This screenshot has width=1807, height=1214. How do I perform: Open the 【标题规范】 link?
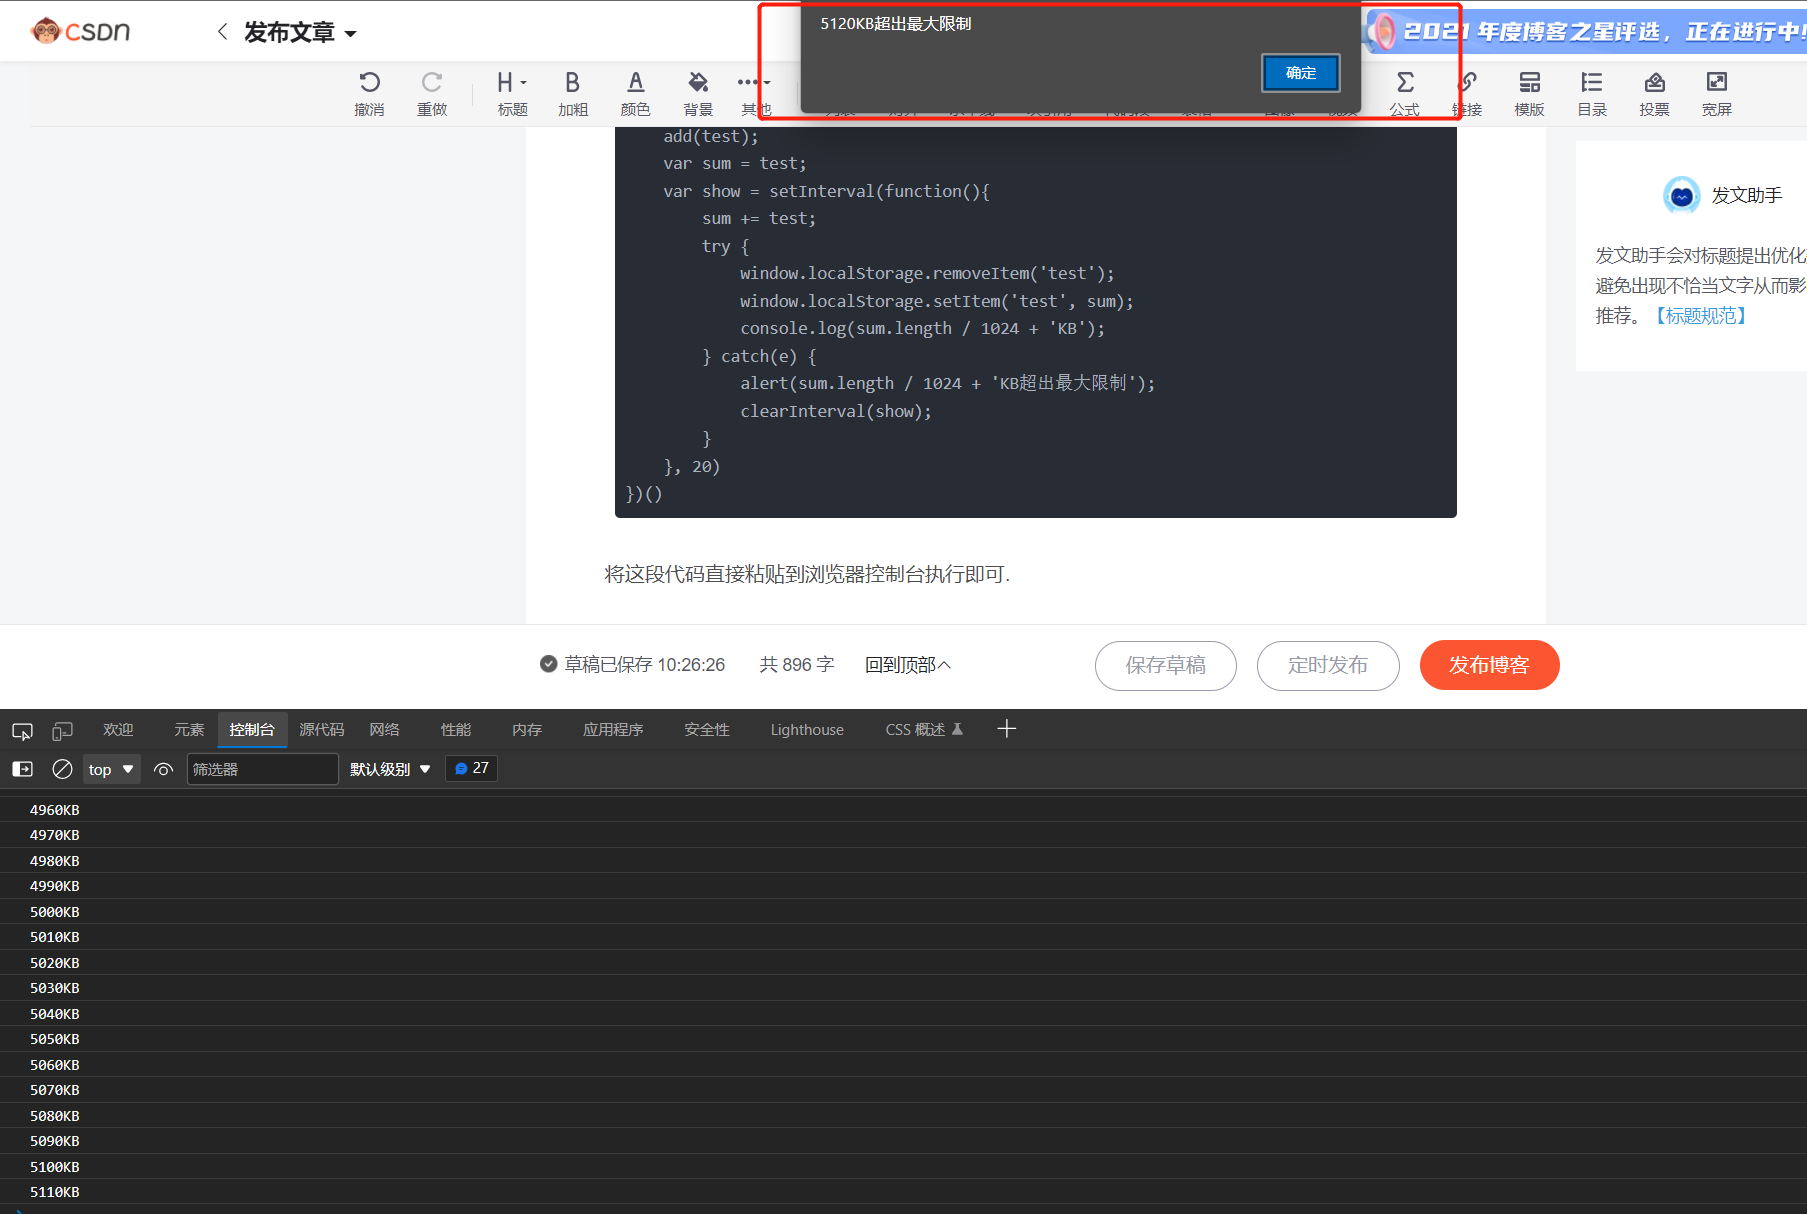(x=1701, y=316)
